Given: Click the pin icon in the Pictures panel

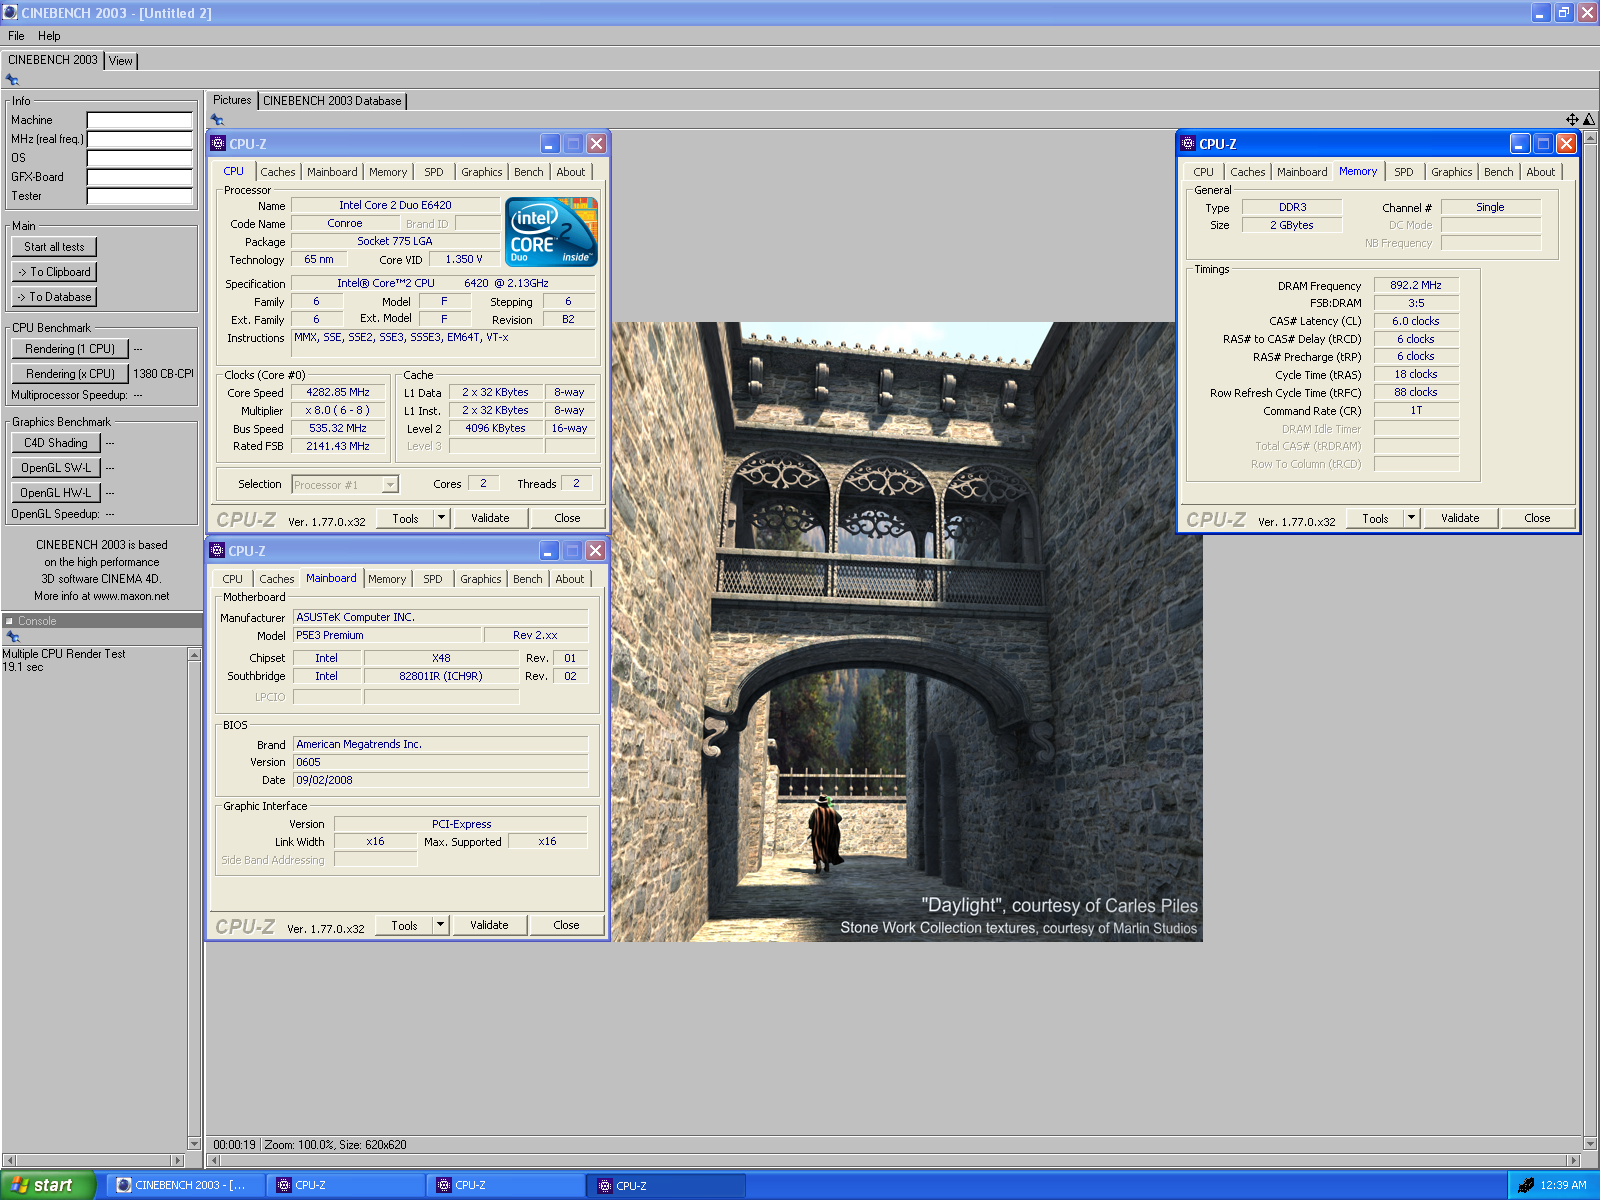Looking at the screenshot, I should pyautogui.click(x=217, y=120).
